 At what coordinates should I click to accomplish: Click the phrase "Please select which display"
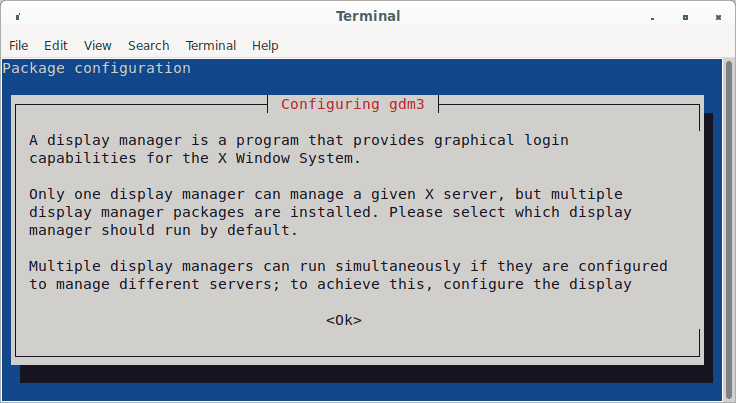[x=510, y=212]
